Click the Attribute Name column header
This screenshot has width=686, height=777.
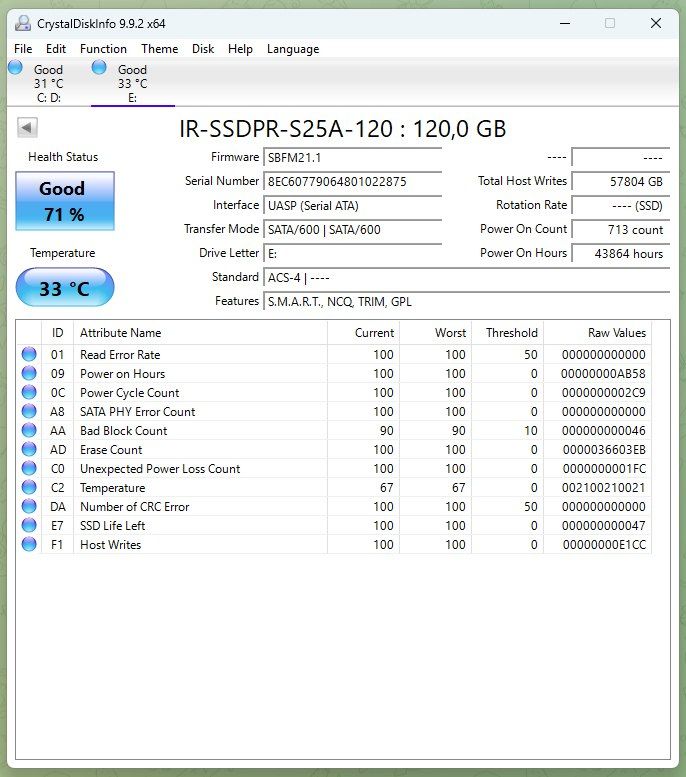[200, 333]
